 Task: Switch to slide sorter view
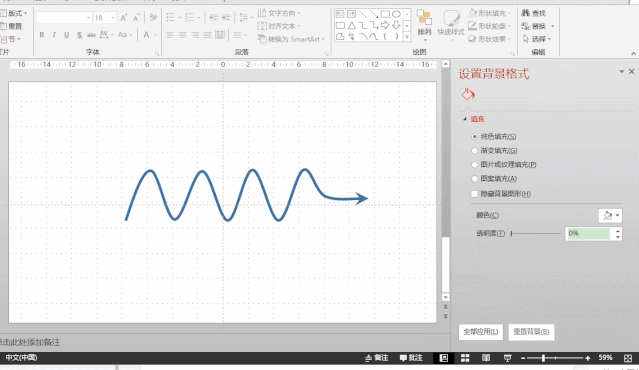465,358
